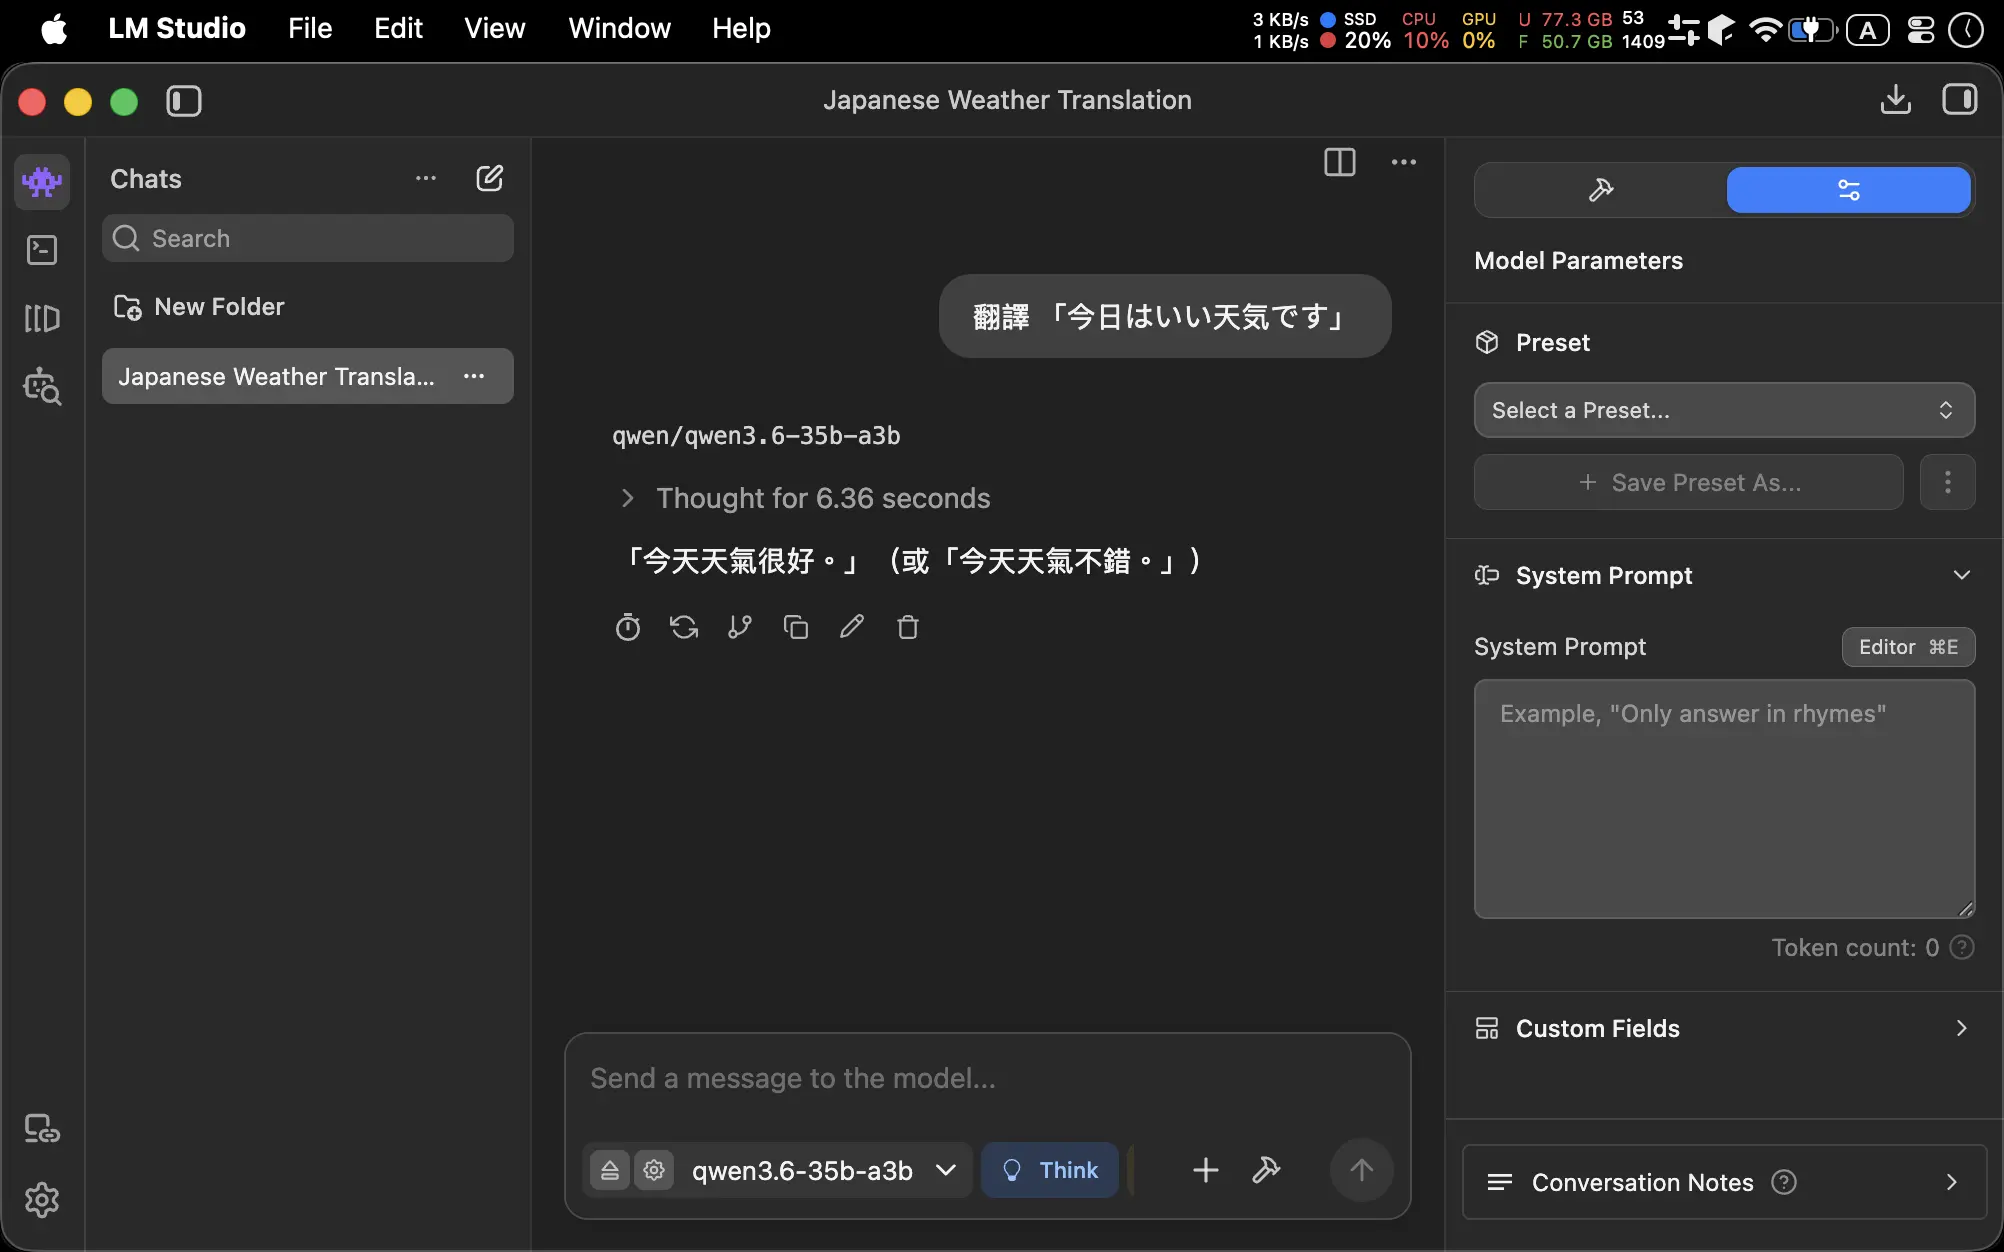Viewport: 2004px width, 1252px height.
Task: Open the LM Studio app menu
Action: coord(177,28)
